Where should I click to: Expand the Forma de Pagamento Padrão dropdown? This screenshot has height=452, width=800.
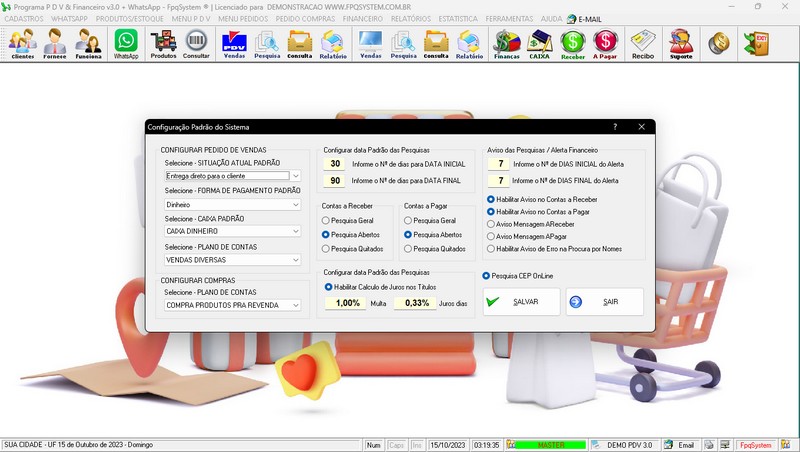295,204
